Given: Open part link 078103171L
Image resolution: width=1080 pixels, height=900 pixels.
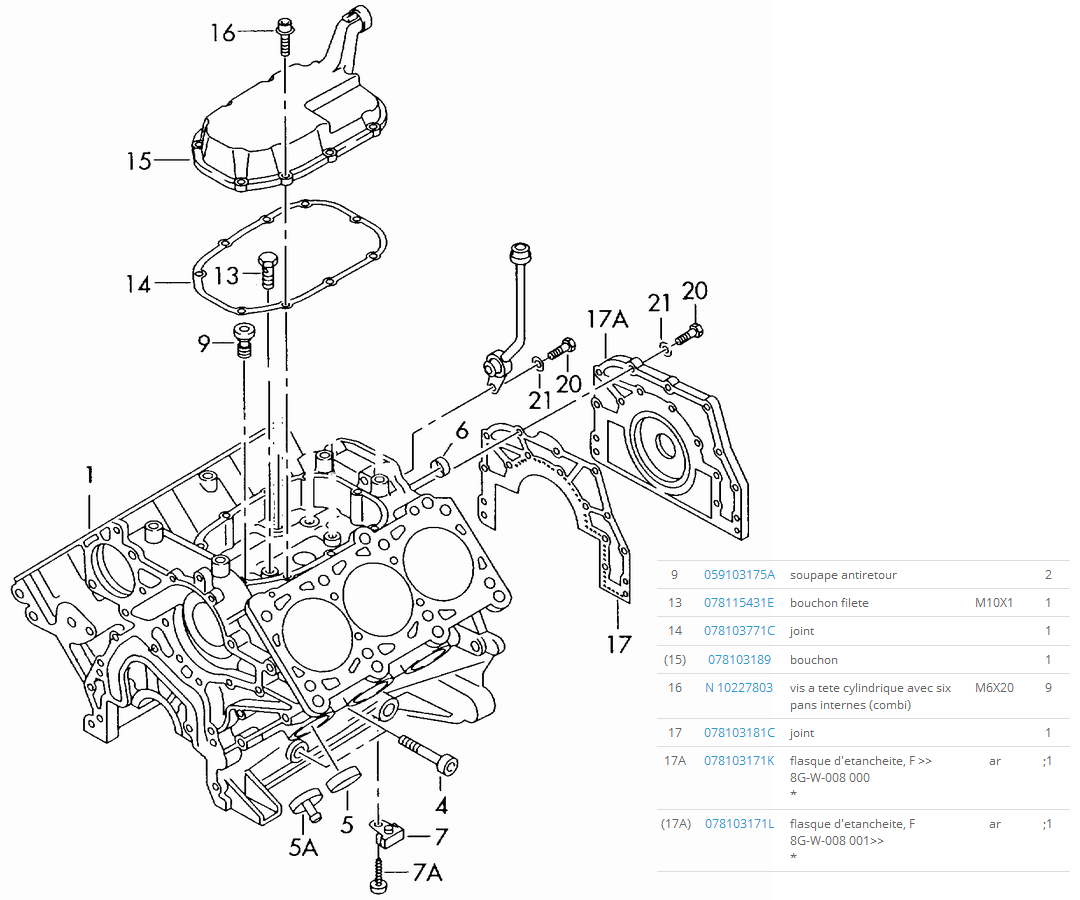Looking at the screenshot, I should pyautogui.click(x=739, y=824).
